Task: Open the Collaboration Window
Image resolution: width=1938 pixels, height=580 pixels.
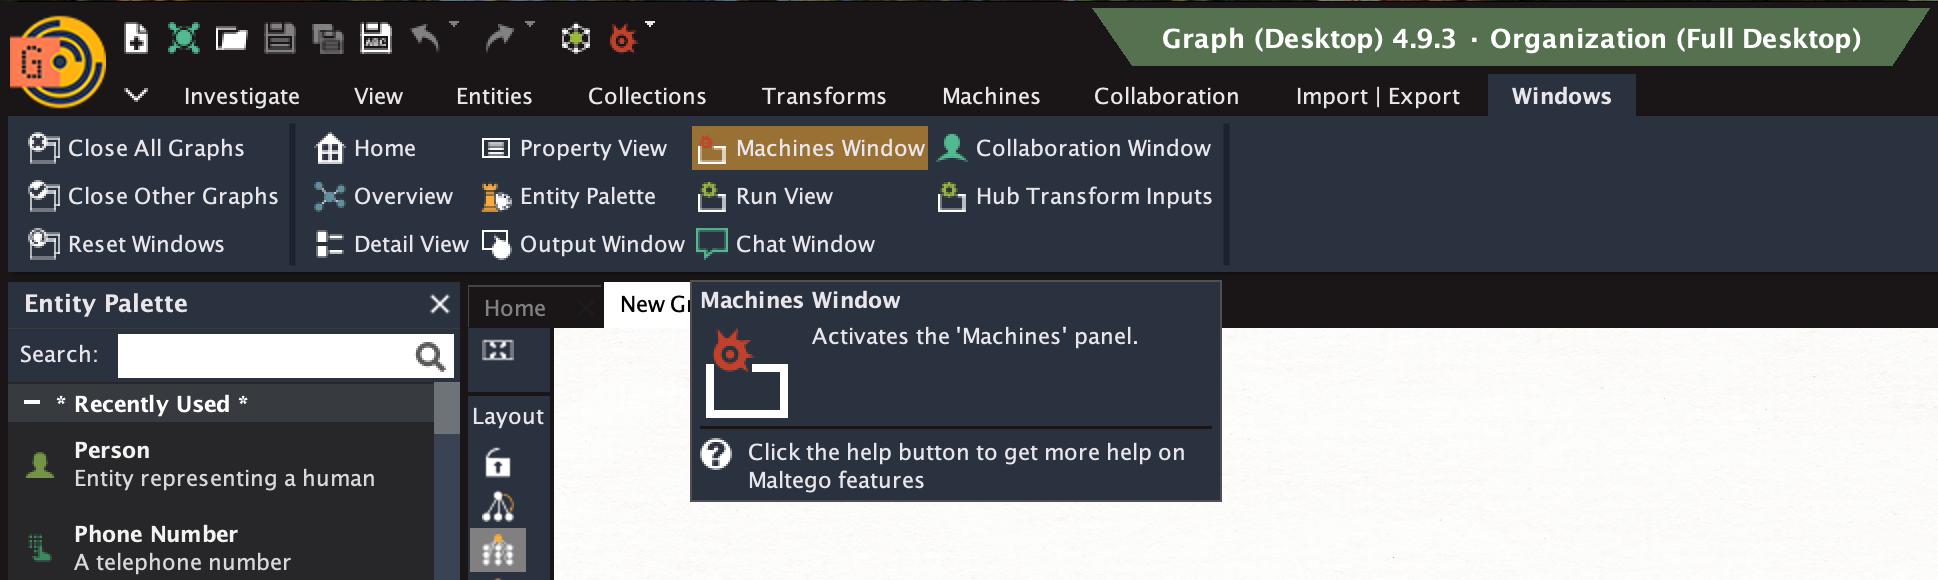Action: 1075,148
